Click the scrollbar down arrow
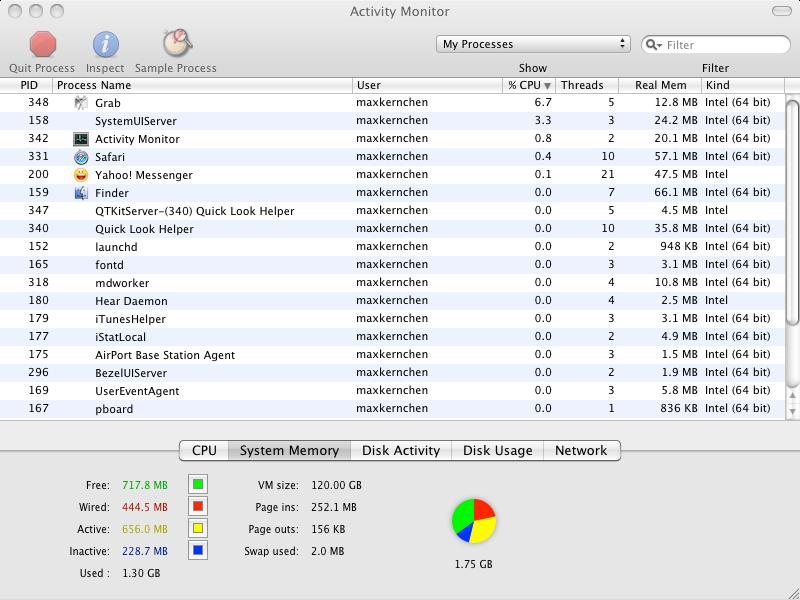This screenshot has height=600, width=800. [x=792, y=411]
